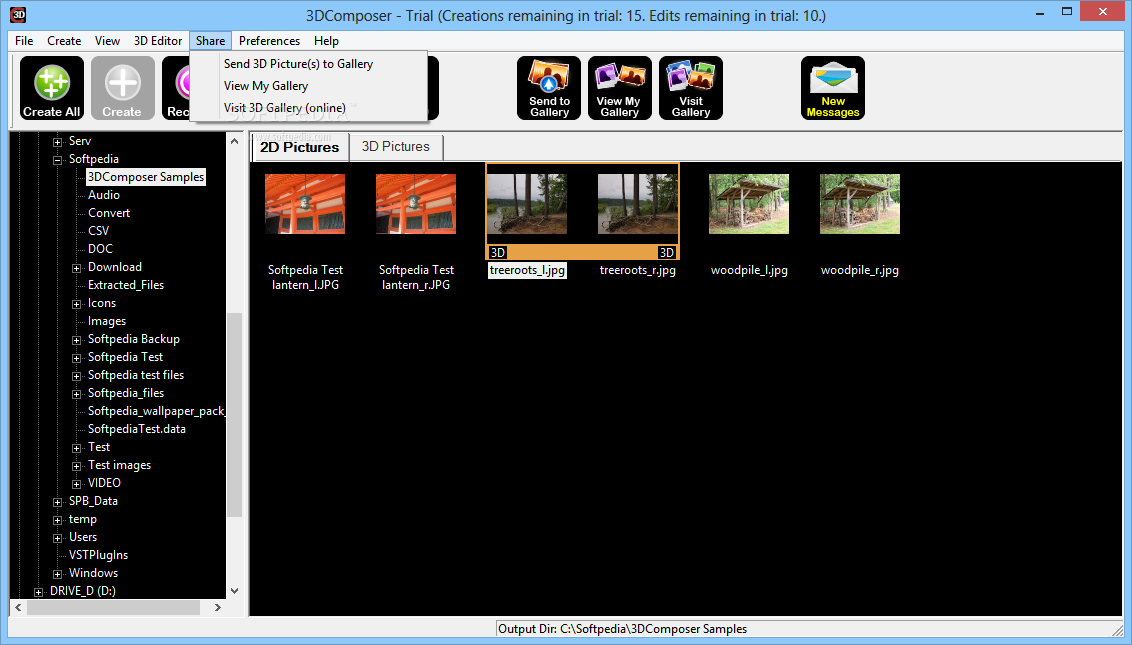
Task: Click the folder tree scroll-right arrow
Action: coord(217,608)
